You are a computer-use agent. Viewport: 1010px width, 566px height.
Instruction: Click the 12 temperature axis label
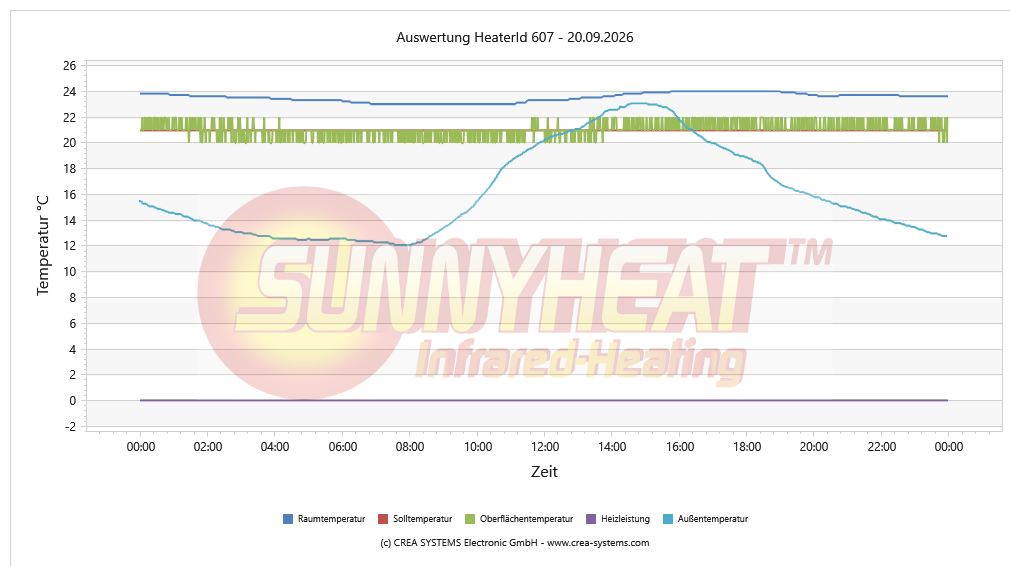click(70, 246)
